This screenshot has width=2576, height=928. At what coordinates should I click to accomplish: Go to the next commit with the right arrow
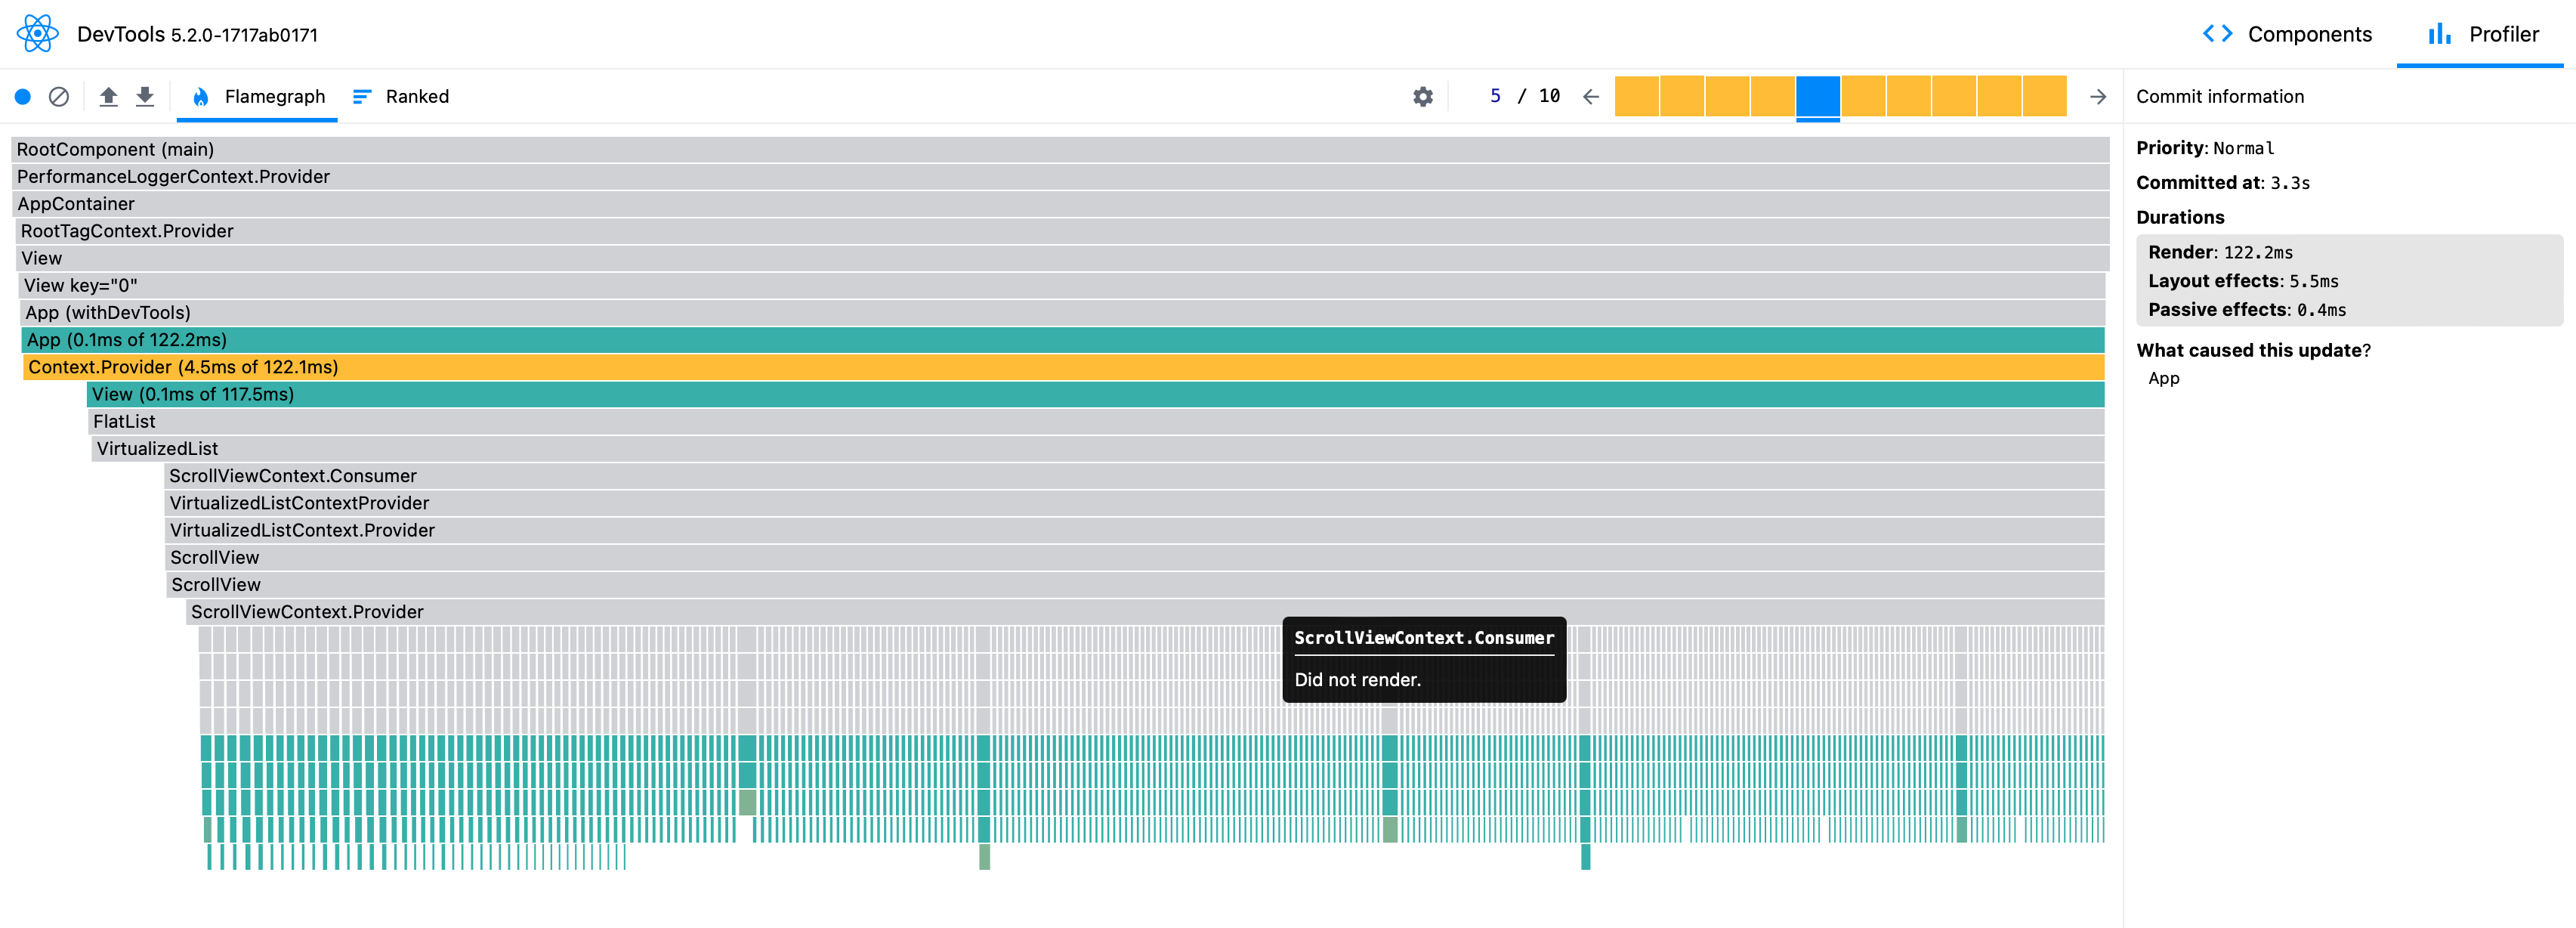[x=2098, y=97]
